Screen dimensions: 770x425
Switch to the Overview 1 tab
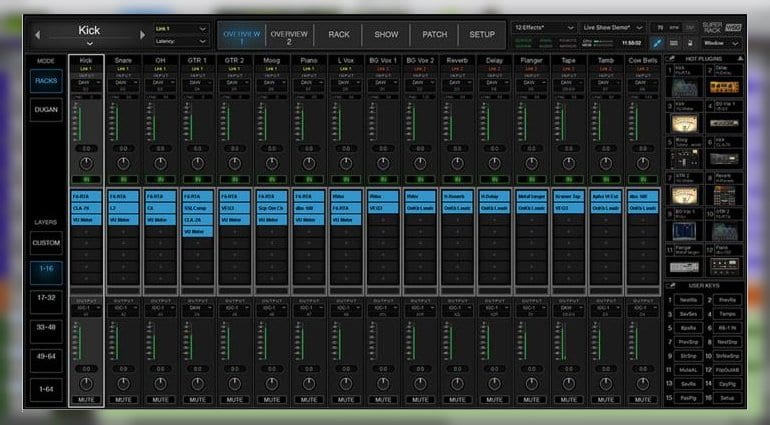pyautogui.click(x=241, y=35)
